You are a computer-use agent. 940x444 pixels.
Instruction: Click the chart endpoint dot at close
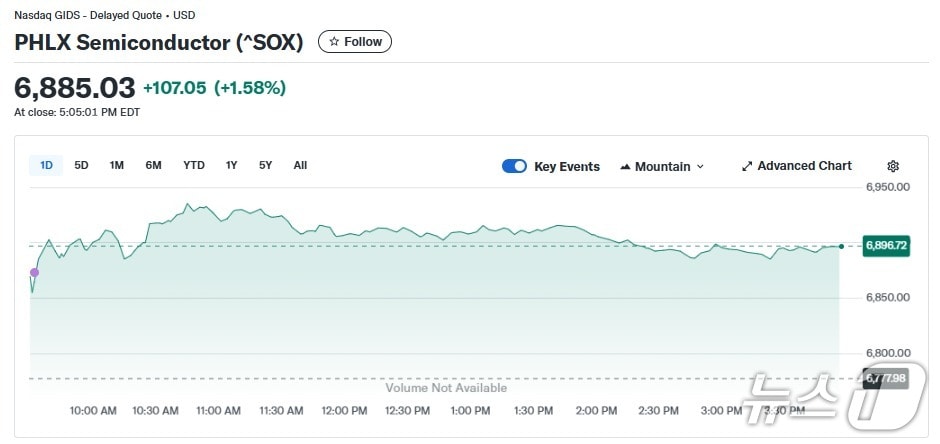pos(841,246)
